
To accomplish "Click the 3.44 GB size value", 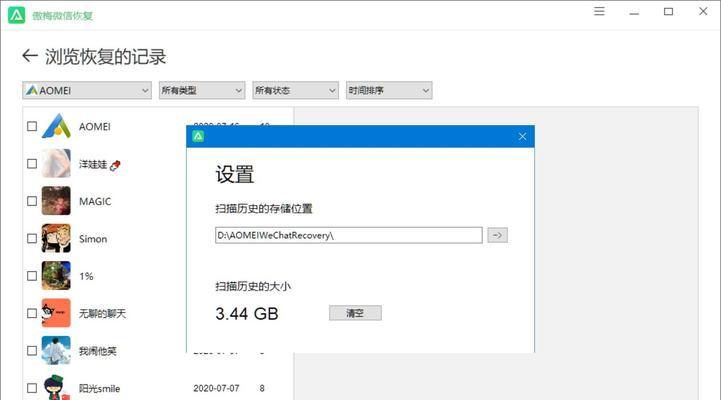I will click(247, 314).
